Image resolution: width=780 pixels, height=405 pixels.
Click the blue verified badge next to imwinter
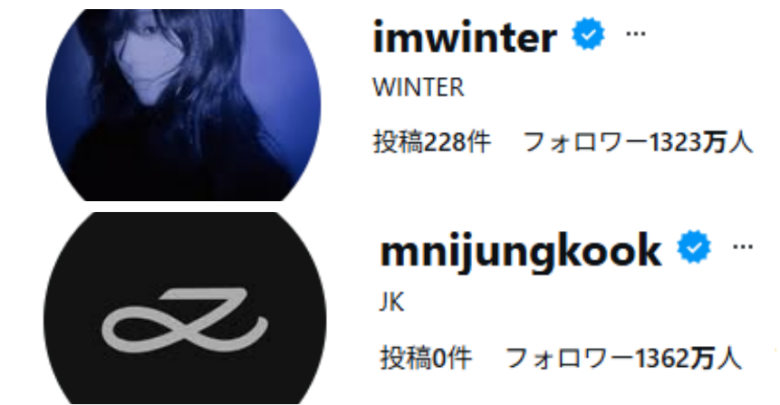point(588,34)
